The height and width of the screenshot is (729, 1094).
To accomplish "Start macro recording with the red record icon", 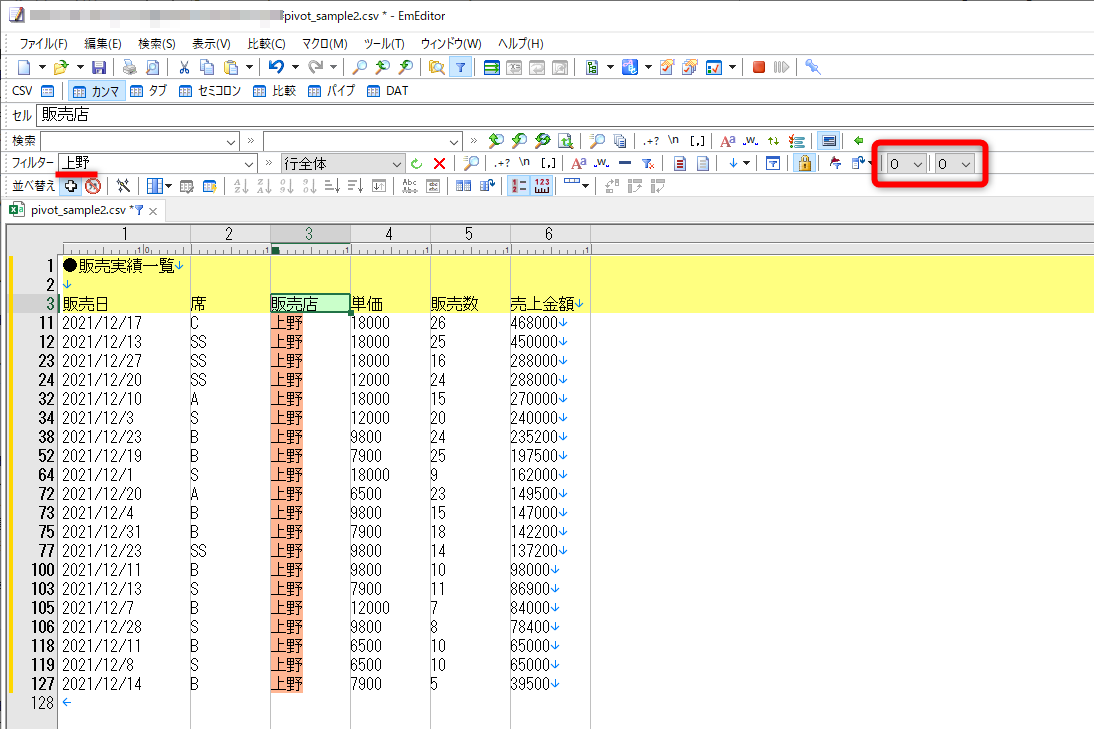I will (759, 67).
